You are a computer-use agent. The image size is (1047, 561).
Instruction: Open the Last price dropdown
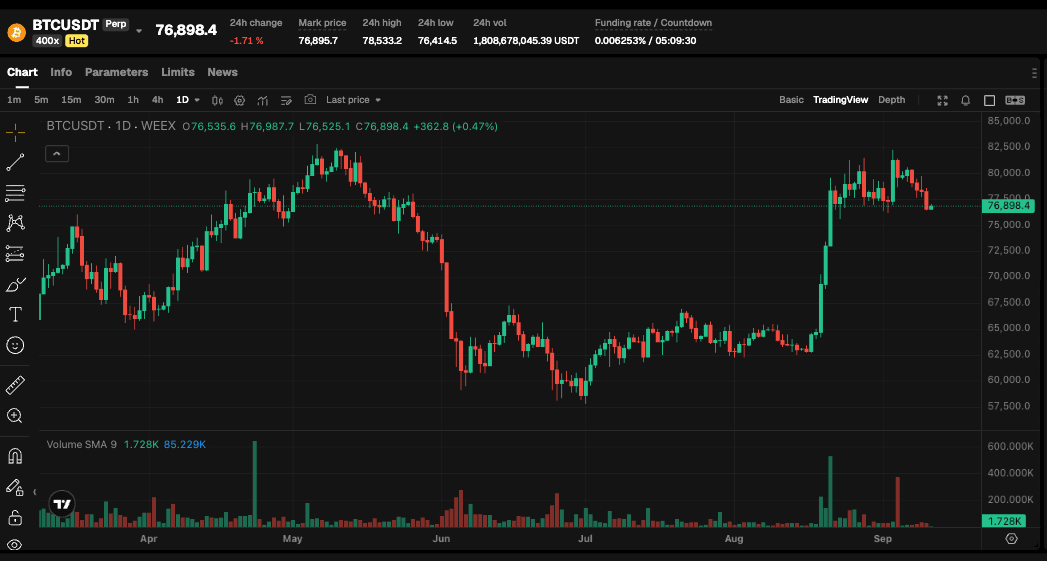click(353, 100)
